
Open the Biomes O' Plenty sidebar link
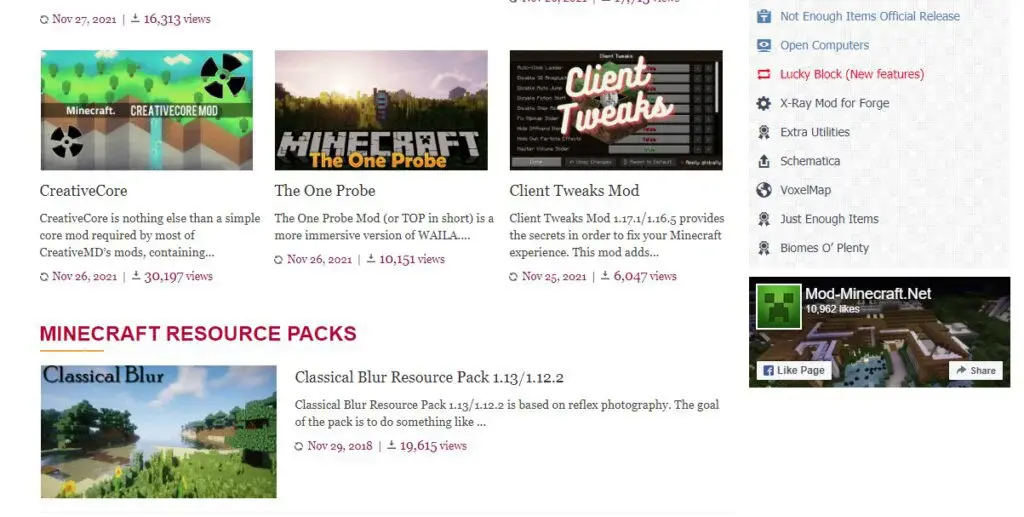click(824, 248)
